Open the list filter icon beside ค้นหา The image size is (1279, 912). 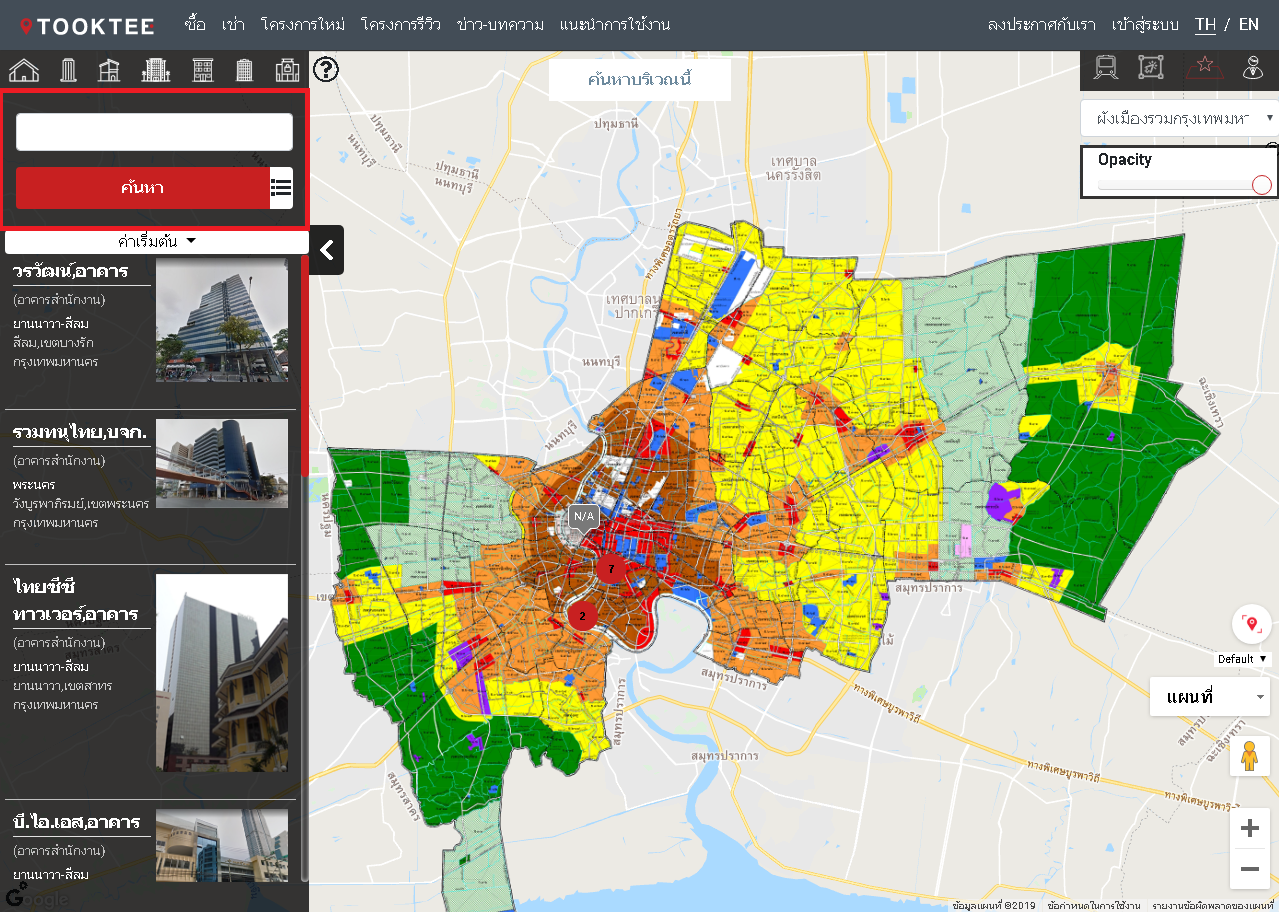coord(281,187)
